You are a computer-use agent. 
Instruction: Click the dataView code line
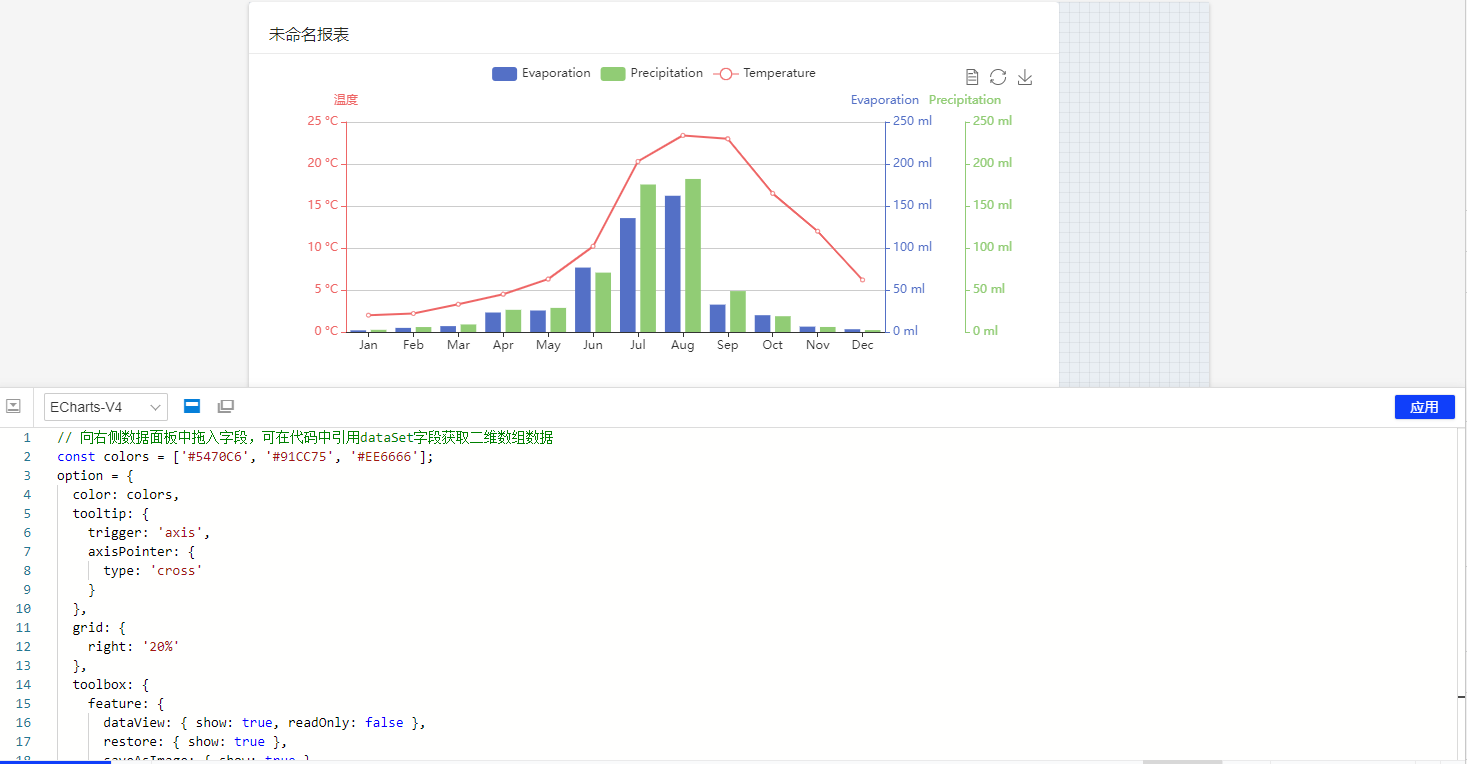(264, 723)
